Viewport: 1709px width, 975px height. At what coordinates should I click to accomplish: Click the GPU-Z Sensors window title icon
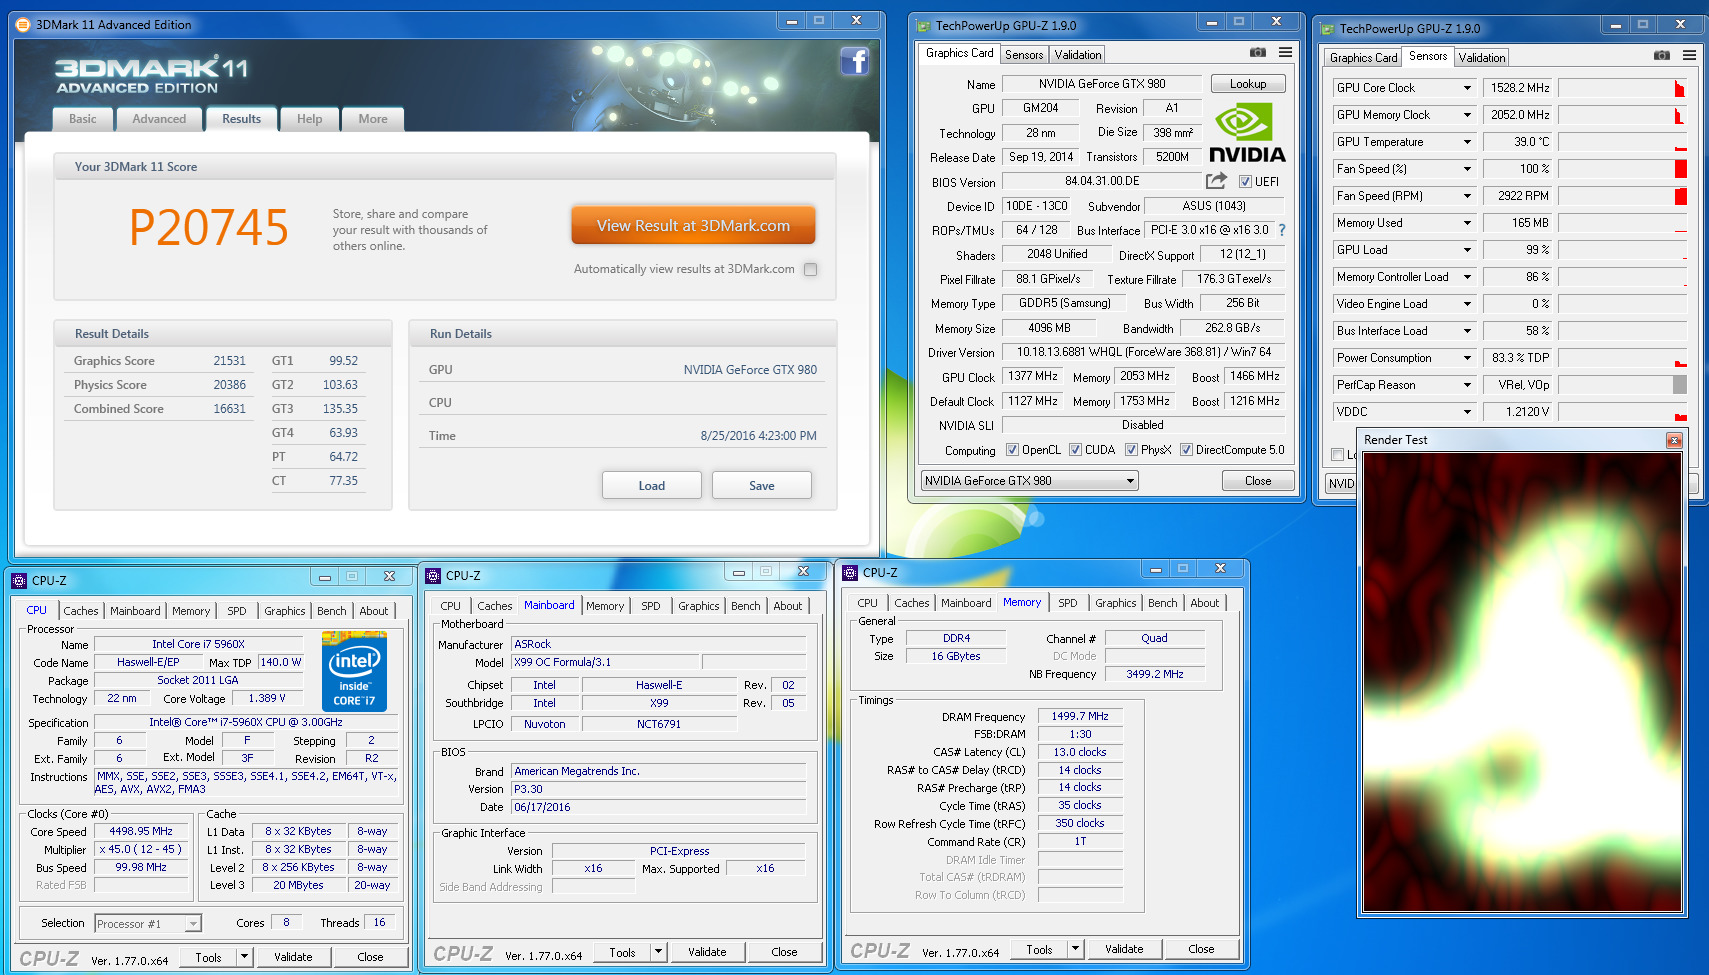1327,28
